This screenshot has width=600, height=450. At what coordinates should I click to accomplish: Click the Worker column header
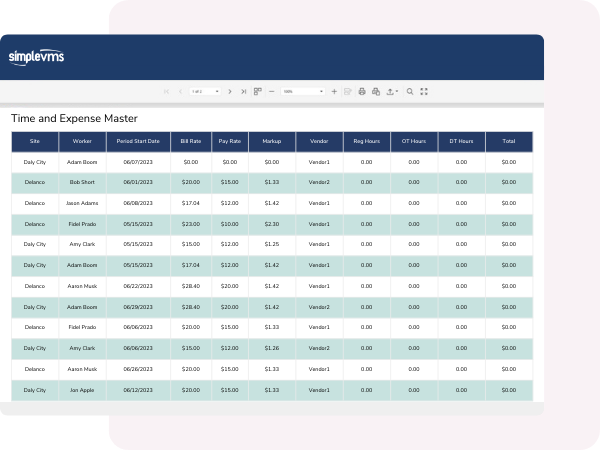click(82, 141)
